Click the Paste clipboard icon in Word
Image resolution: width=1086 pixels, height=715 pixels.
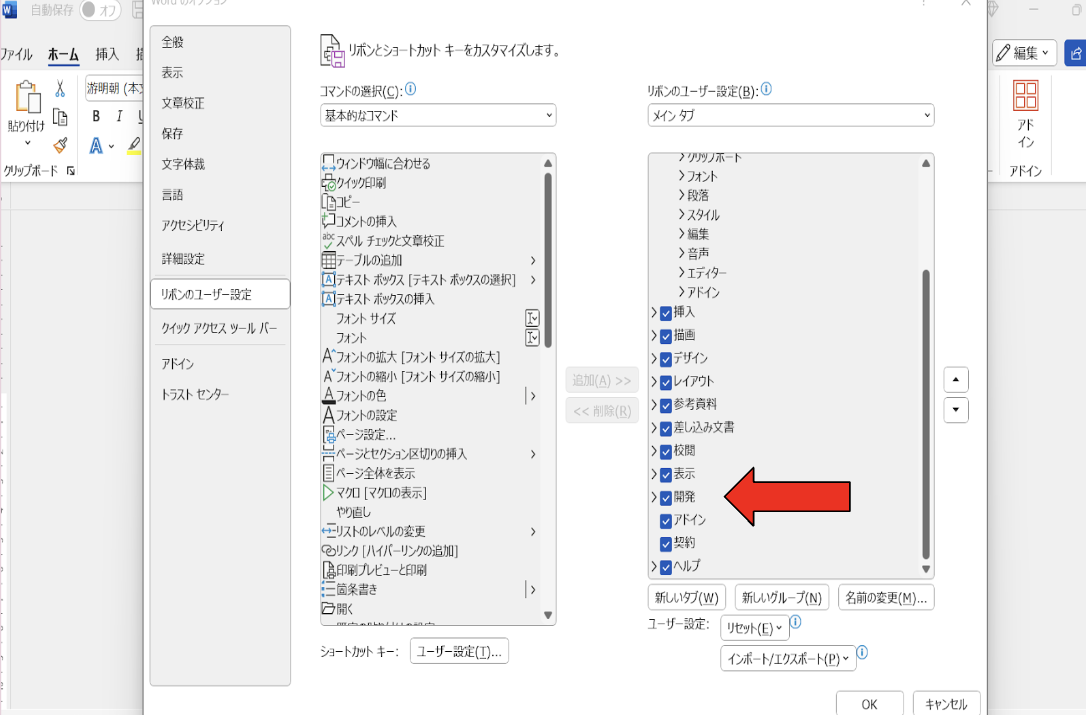click(x=28, y=97)
